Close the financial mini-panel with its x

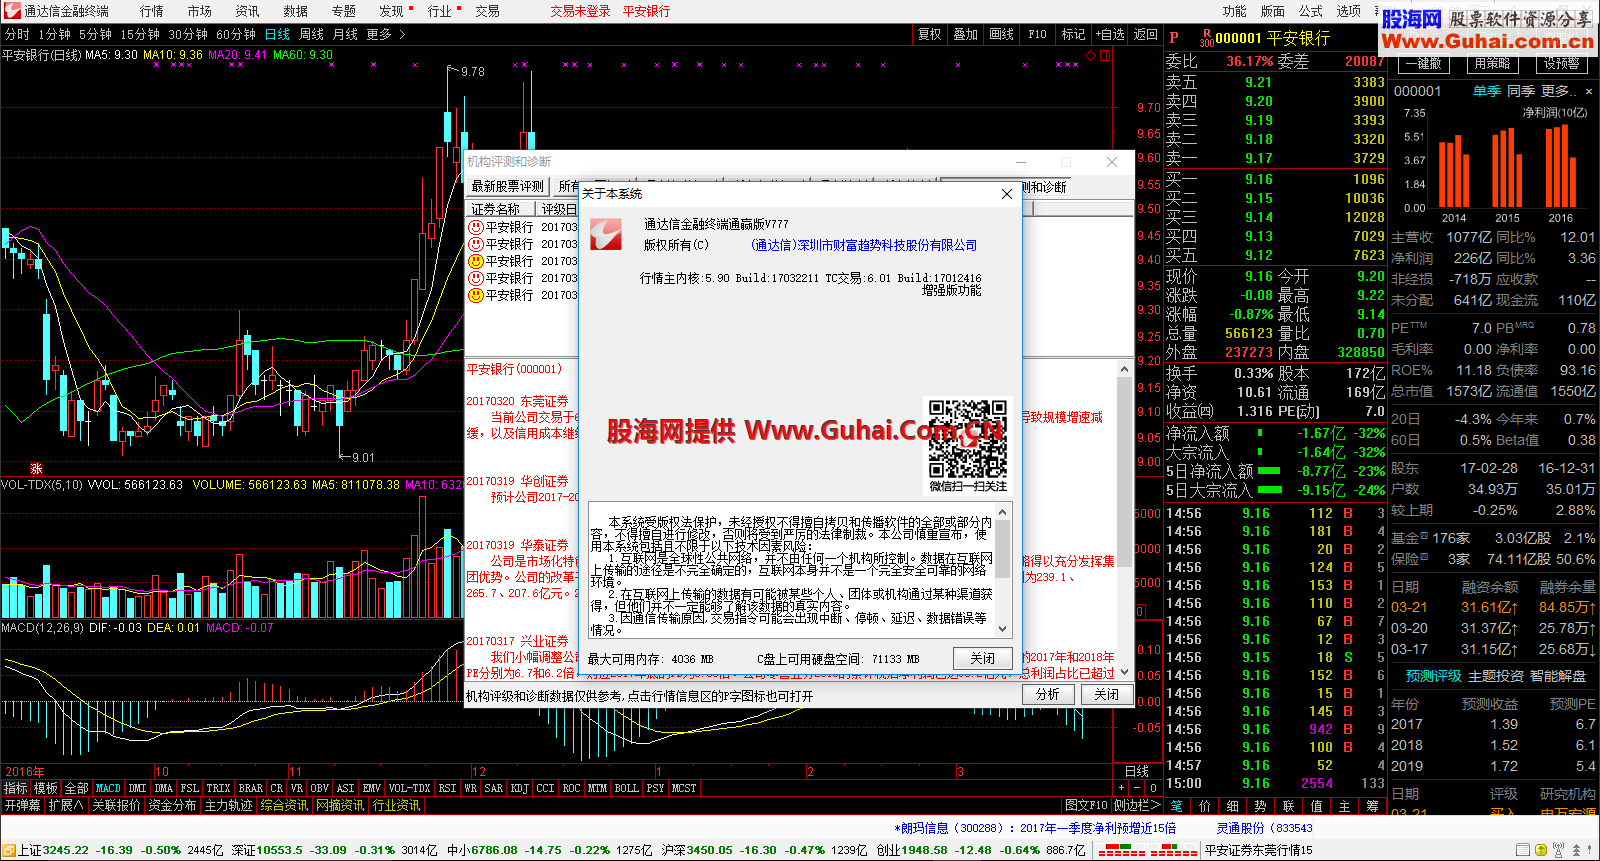pyautogui.click(x=1589, y=91)
